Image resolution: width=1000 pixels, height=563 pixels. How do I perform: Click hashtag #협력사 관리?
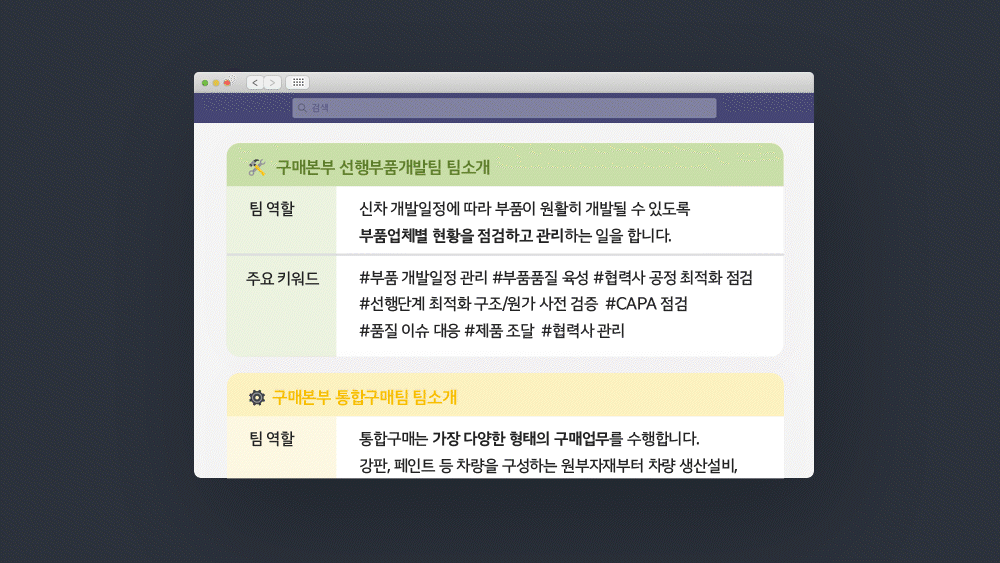(583, 330)
